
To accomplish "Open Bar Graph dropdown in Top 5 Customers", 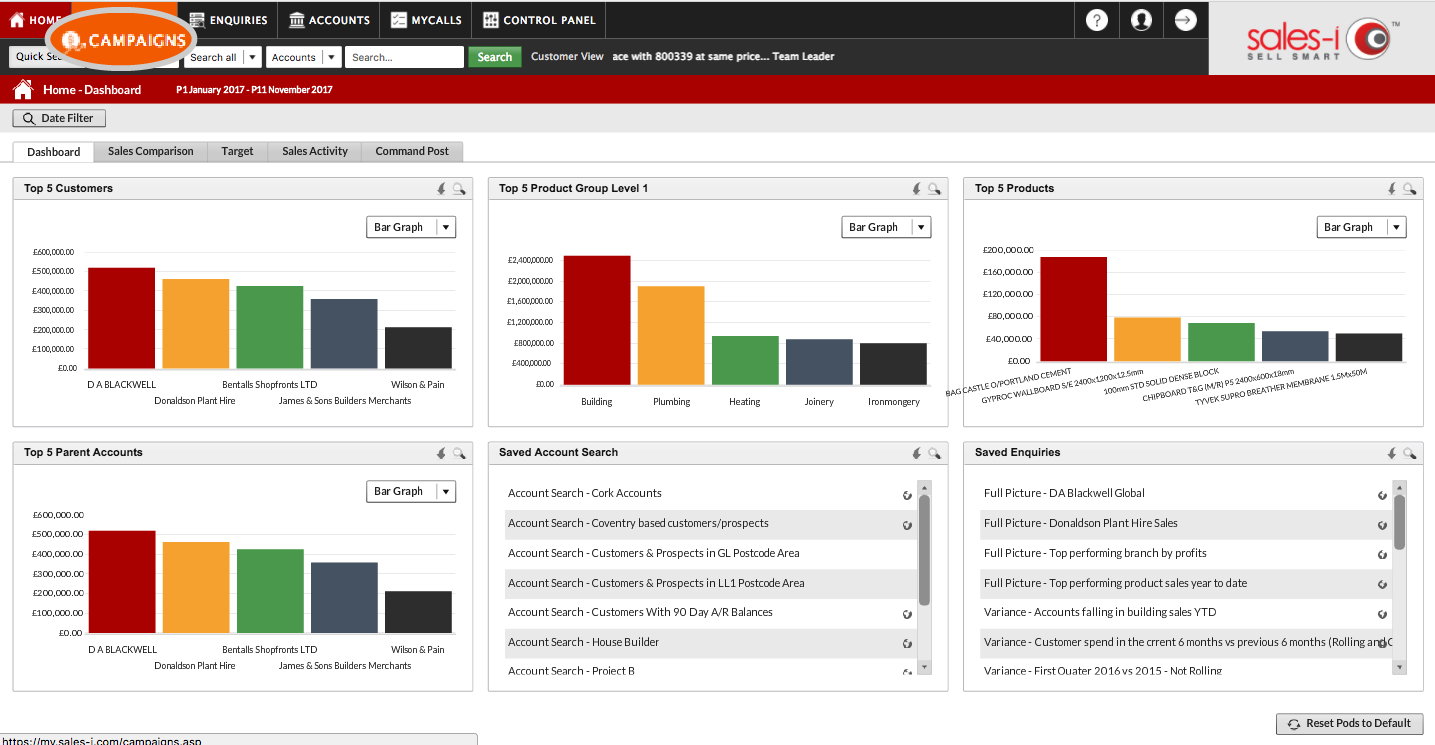I will click(411, 227).
